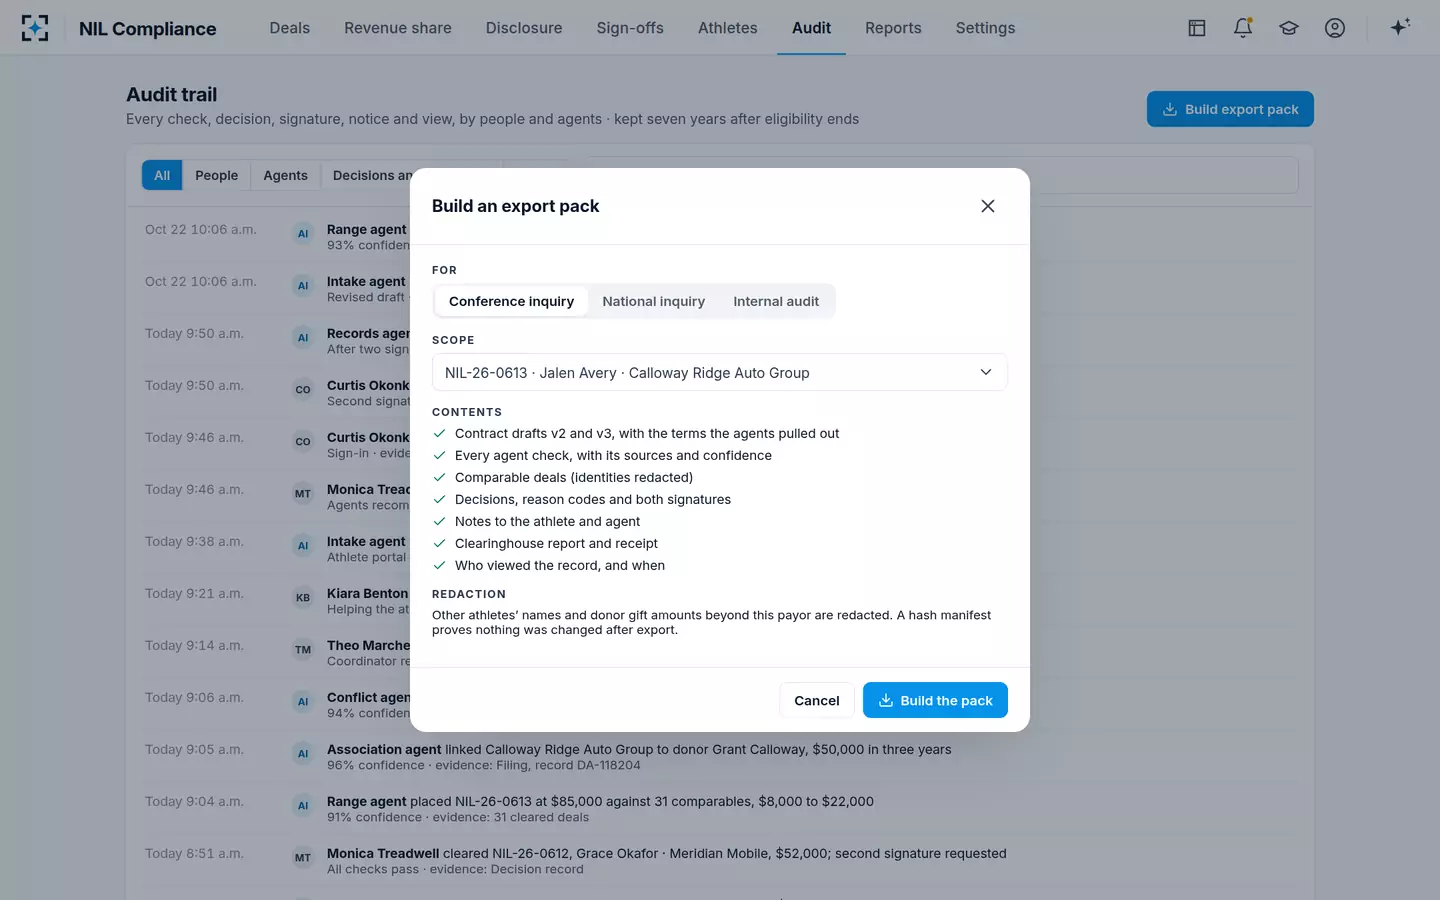Click the AI avatar beside Records agent entry

303,338
